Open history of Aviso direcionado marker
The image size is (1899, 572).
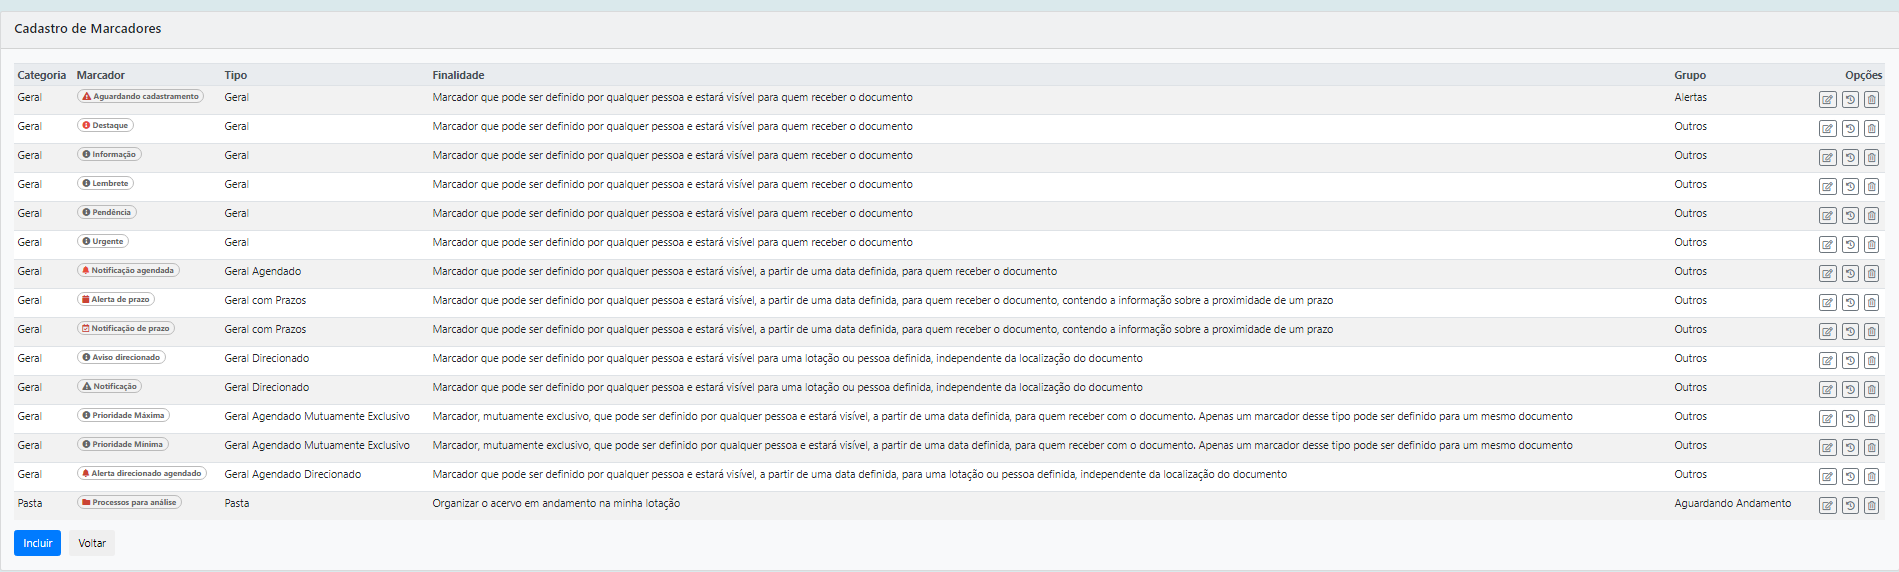1850,361
